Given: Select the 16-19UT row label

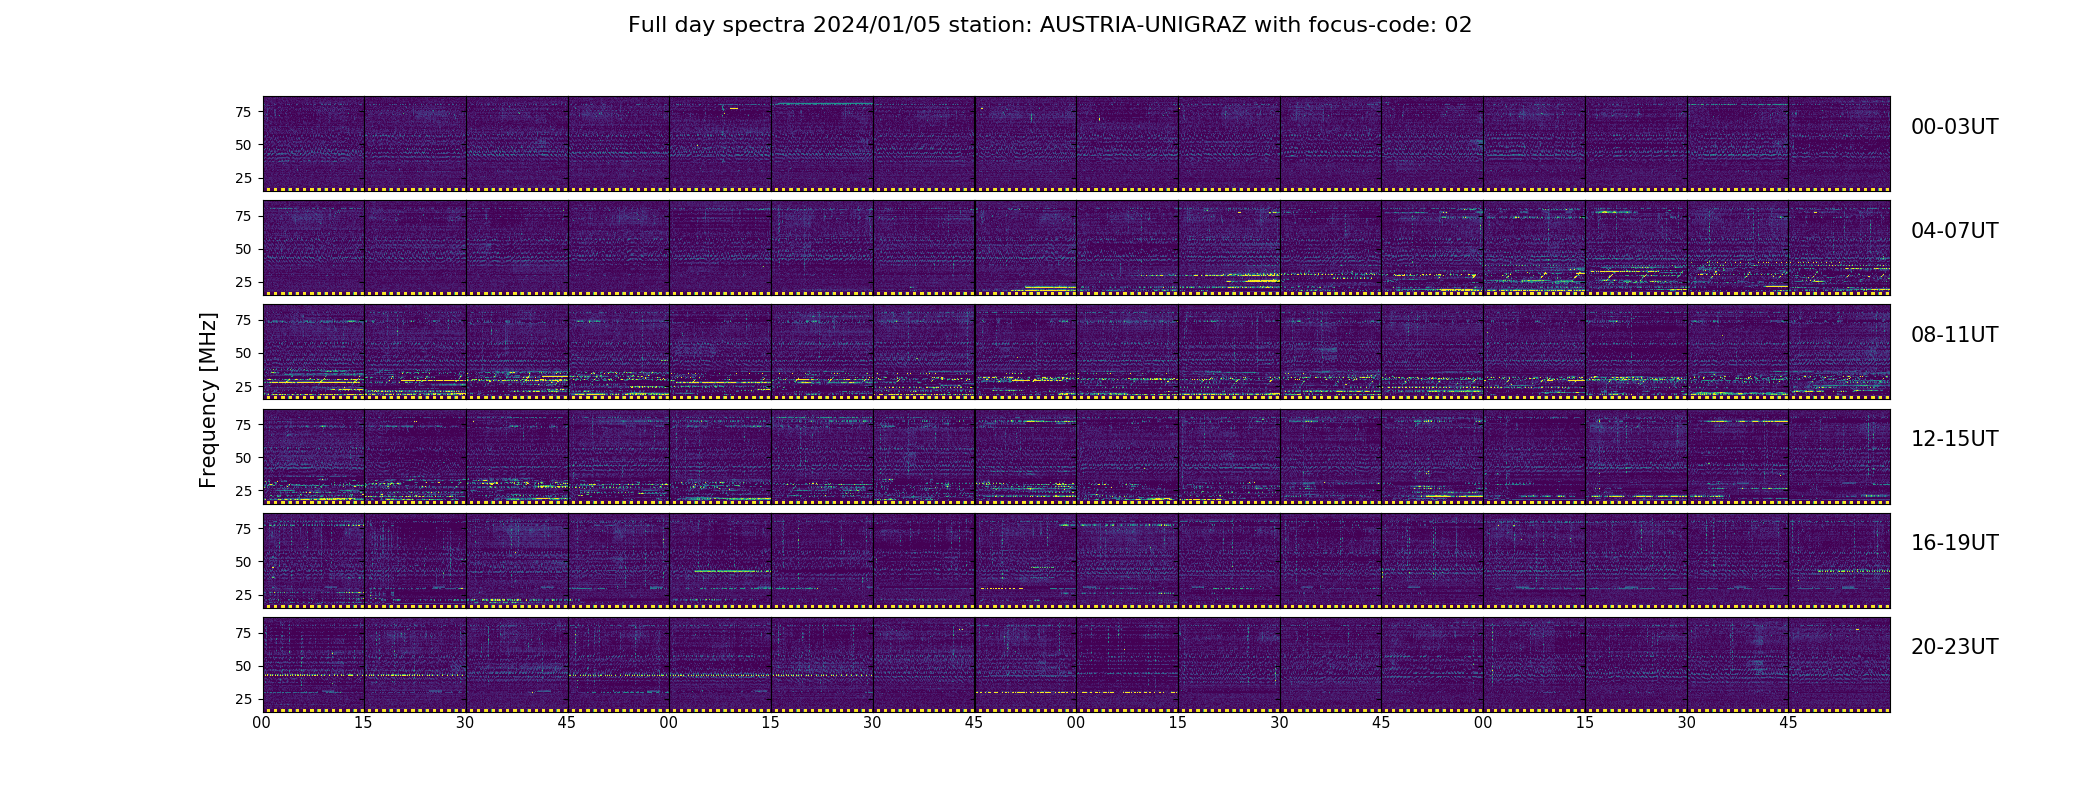Looking at the screenshot, I should pos(1954,543).
